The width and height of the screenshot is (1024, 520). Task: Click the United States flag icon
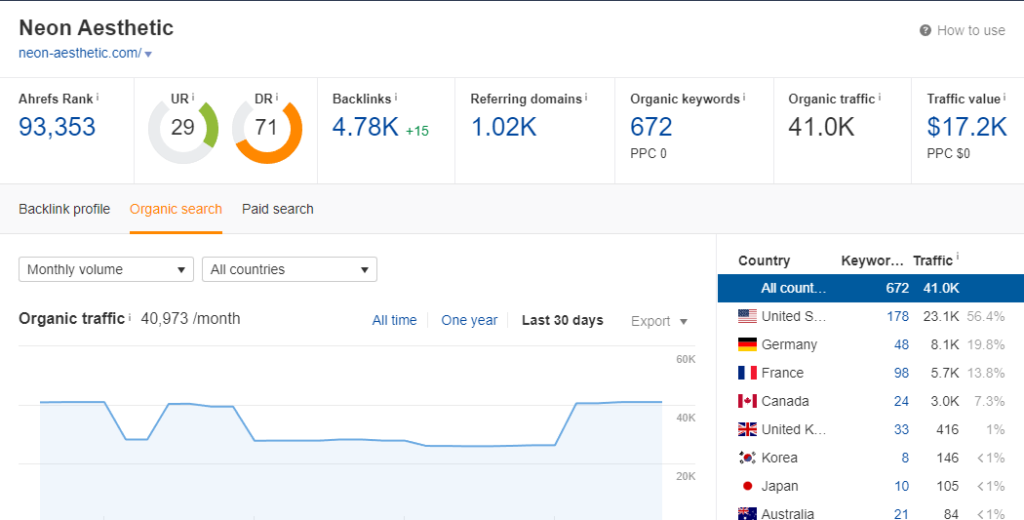(747, 316)
